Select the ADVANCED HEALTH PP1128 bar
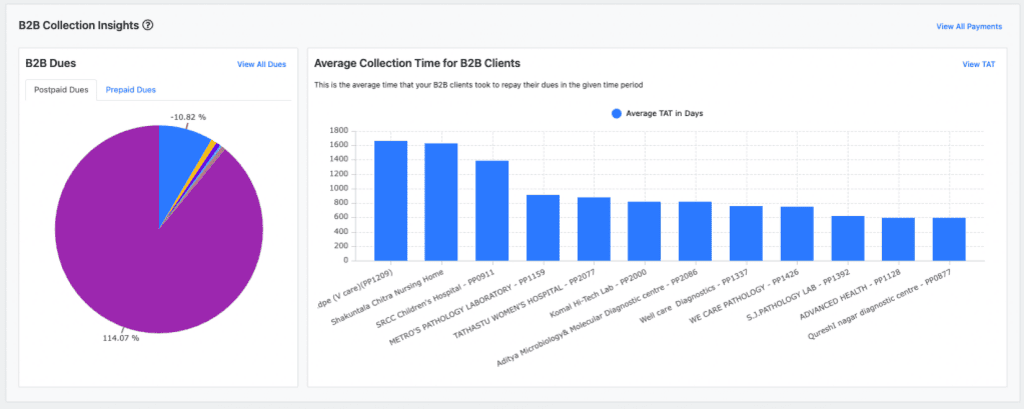 pos(898,238)
